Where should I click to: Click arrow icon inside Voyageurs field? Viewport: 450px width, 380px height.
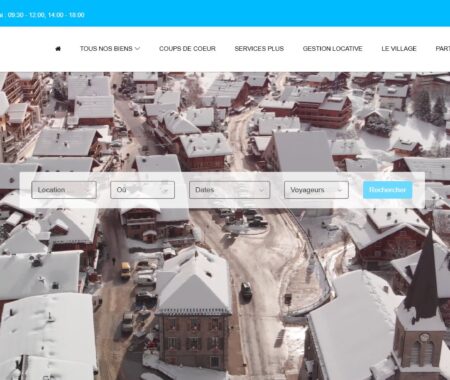click(340, 190)
